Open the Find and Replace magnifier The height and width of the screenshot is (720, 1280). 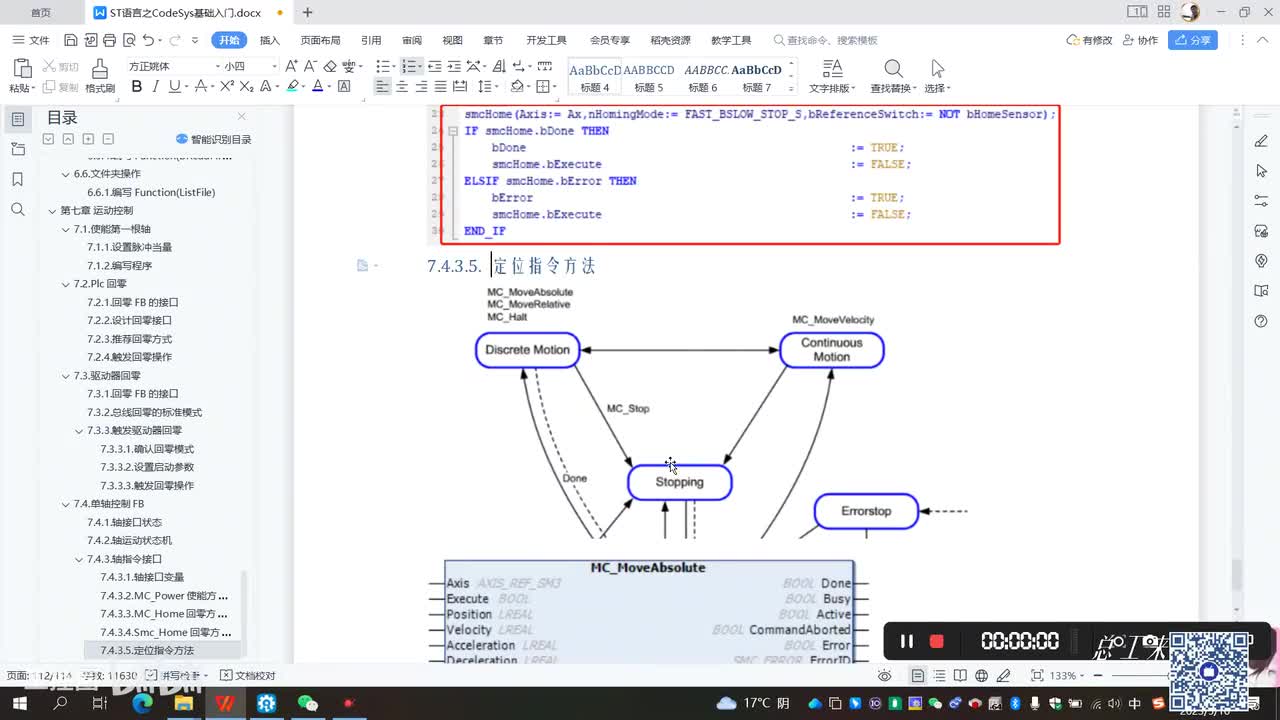click(893, 69)
